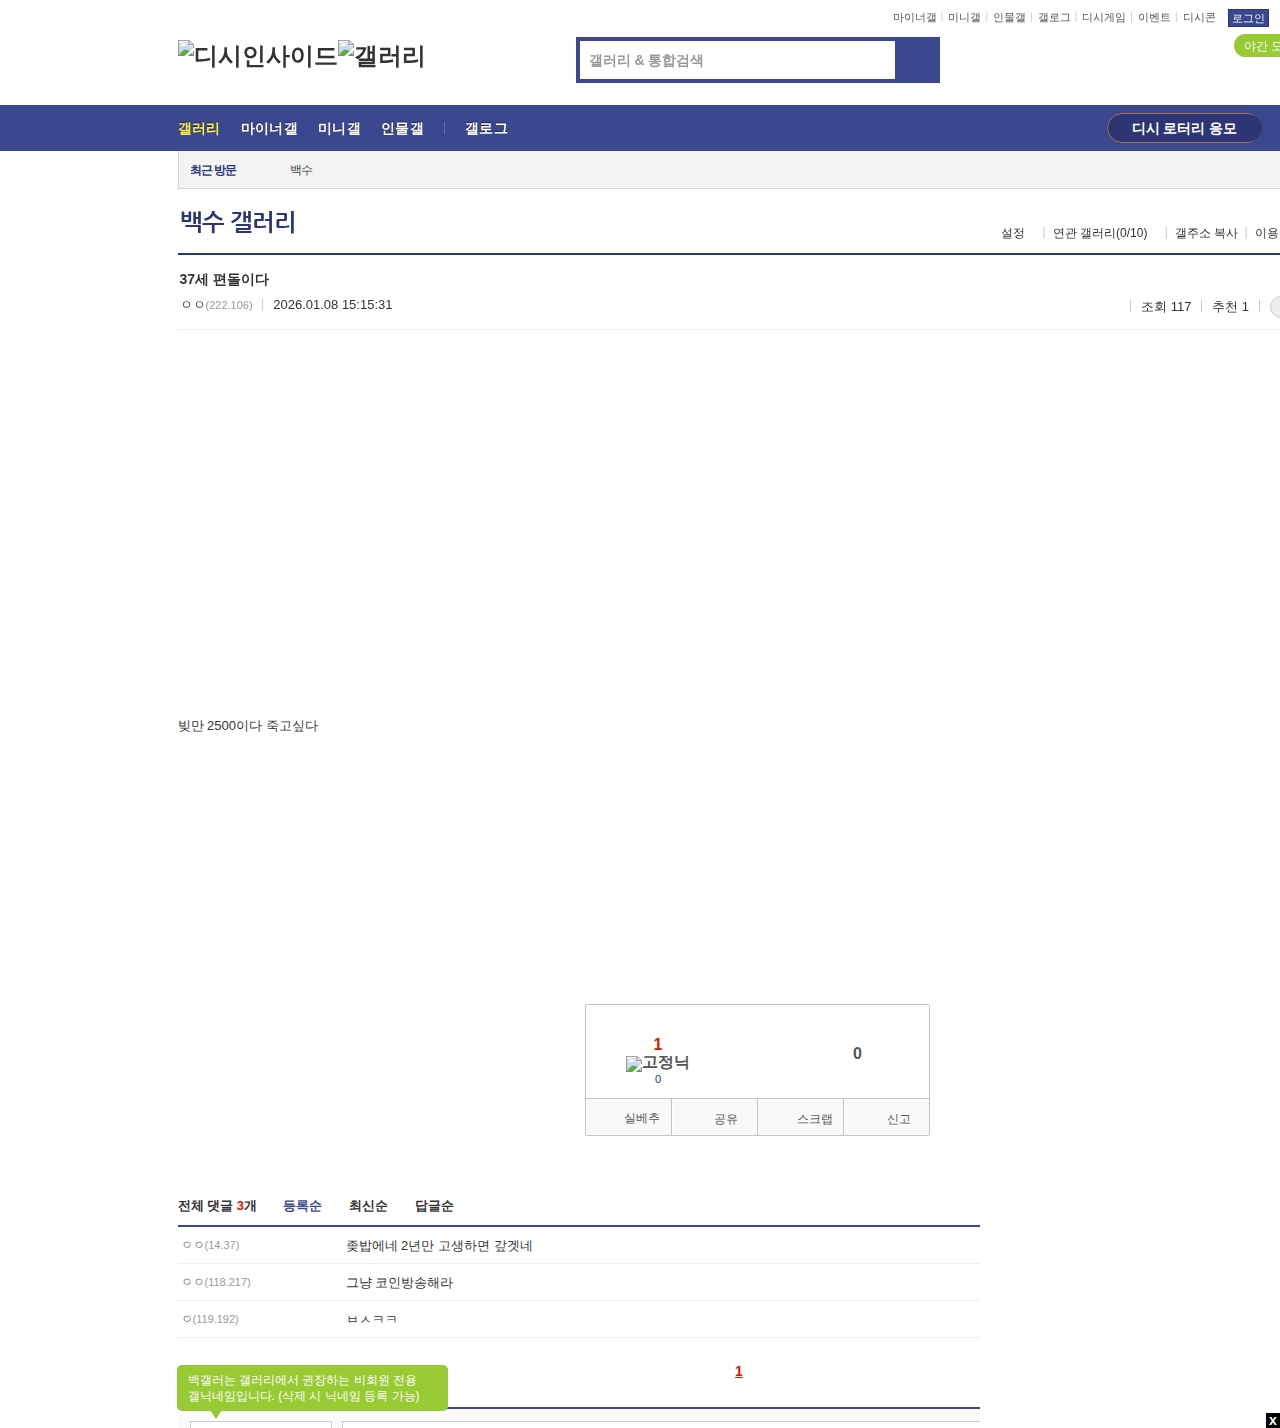Open 인물갤 link in top utility bar

coord(1009,18)
